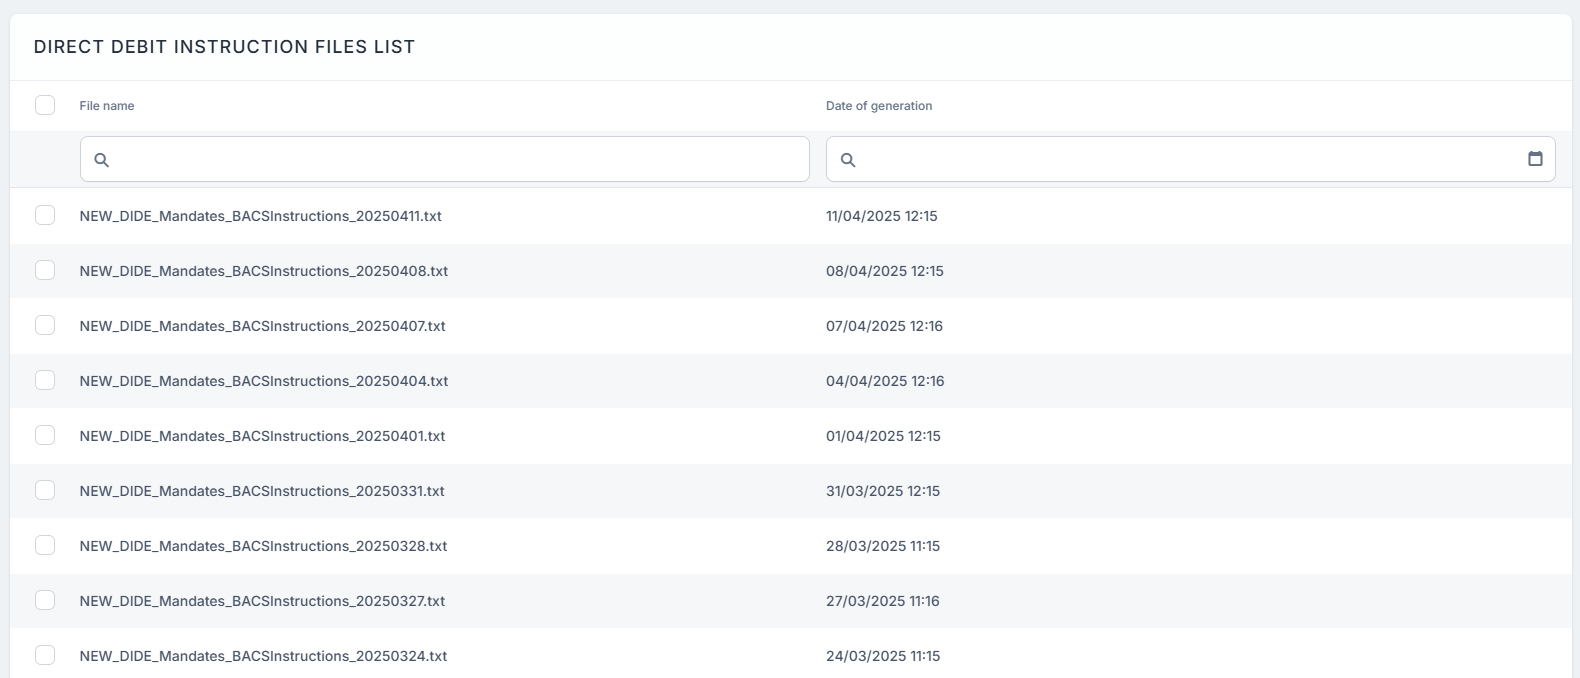Sort by Date of generation column header
The width and height of the screenshot is (1580, 678).
pos(878,106)
